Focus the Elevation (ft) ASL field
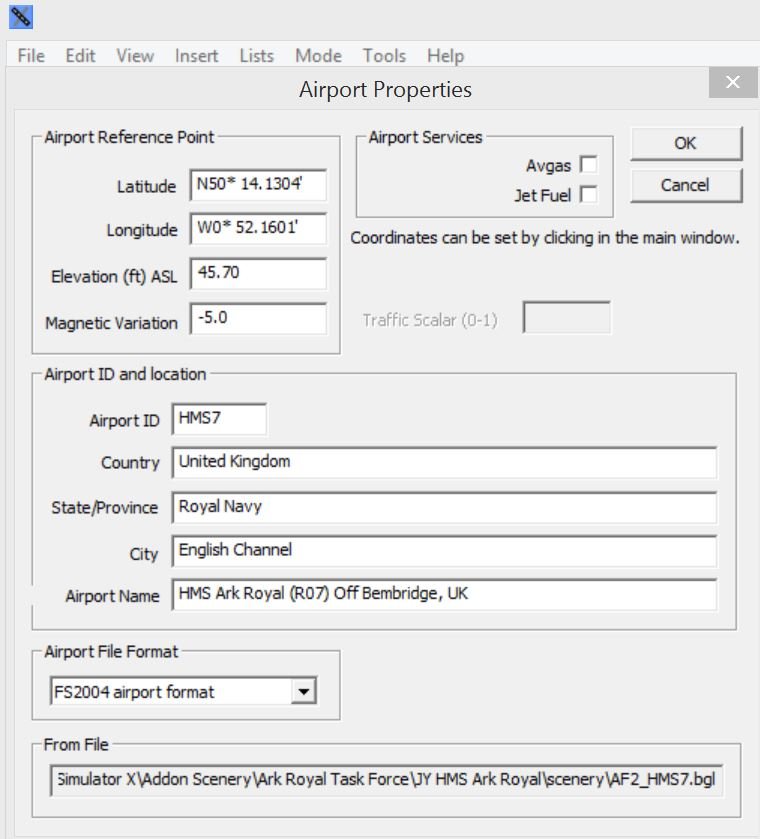This screenshot has height=839, width=760. coord(258,275)
